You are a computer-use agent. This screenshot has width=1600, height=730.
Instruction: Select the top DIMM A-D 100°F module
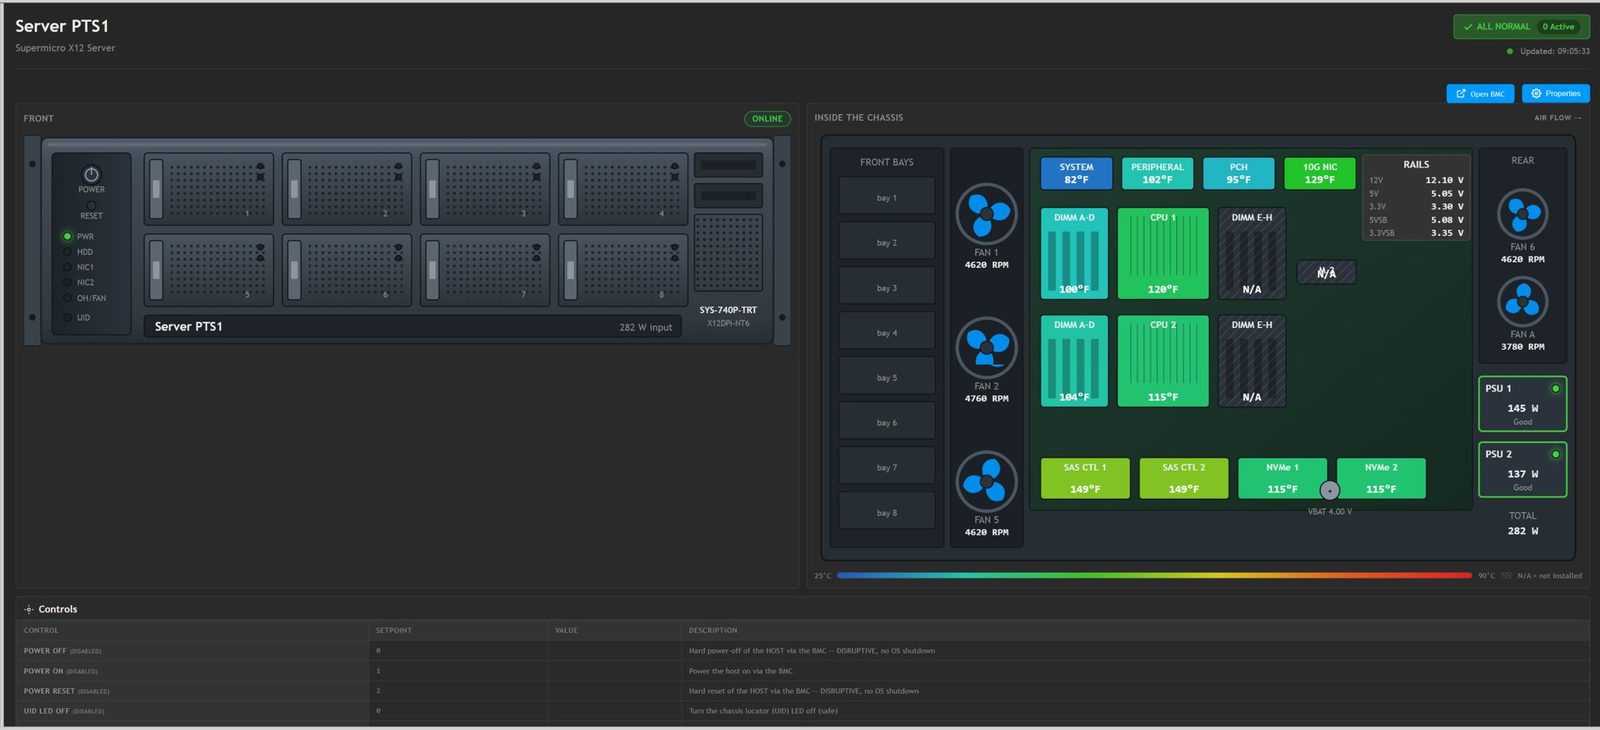pos(1074,253)
